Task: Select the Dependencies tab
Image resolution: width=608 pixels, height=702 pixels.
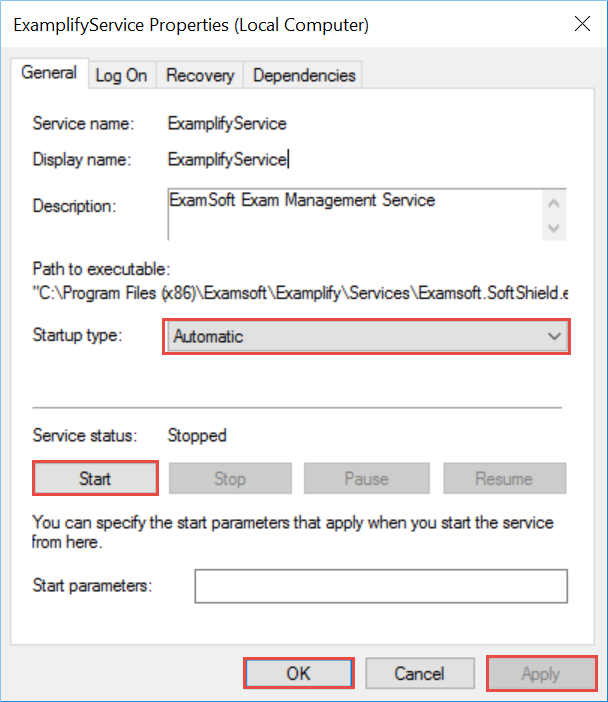Action: click(x=304, y=75)
